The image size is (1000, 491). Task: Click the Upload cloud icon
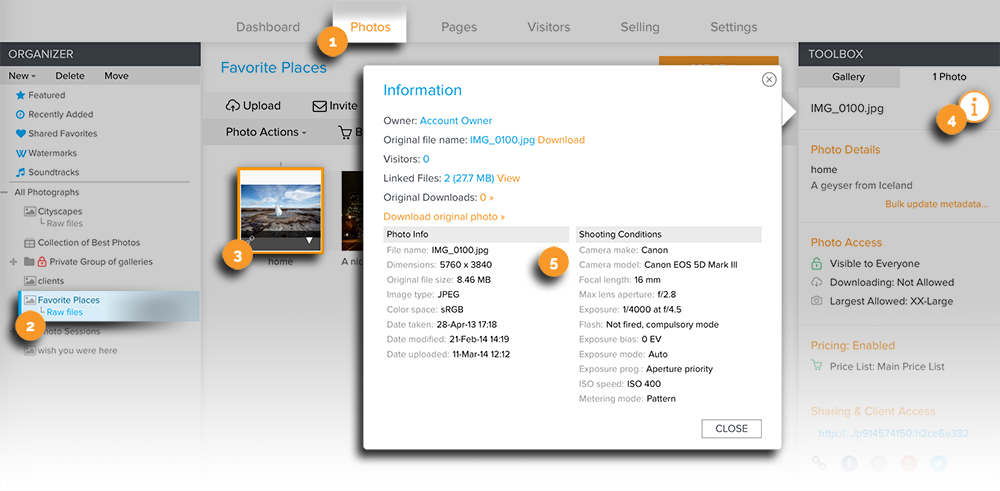(x=233, y=106)
